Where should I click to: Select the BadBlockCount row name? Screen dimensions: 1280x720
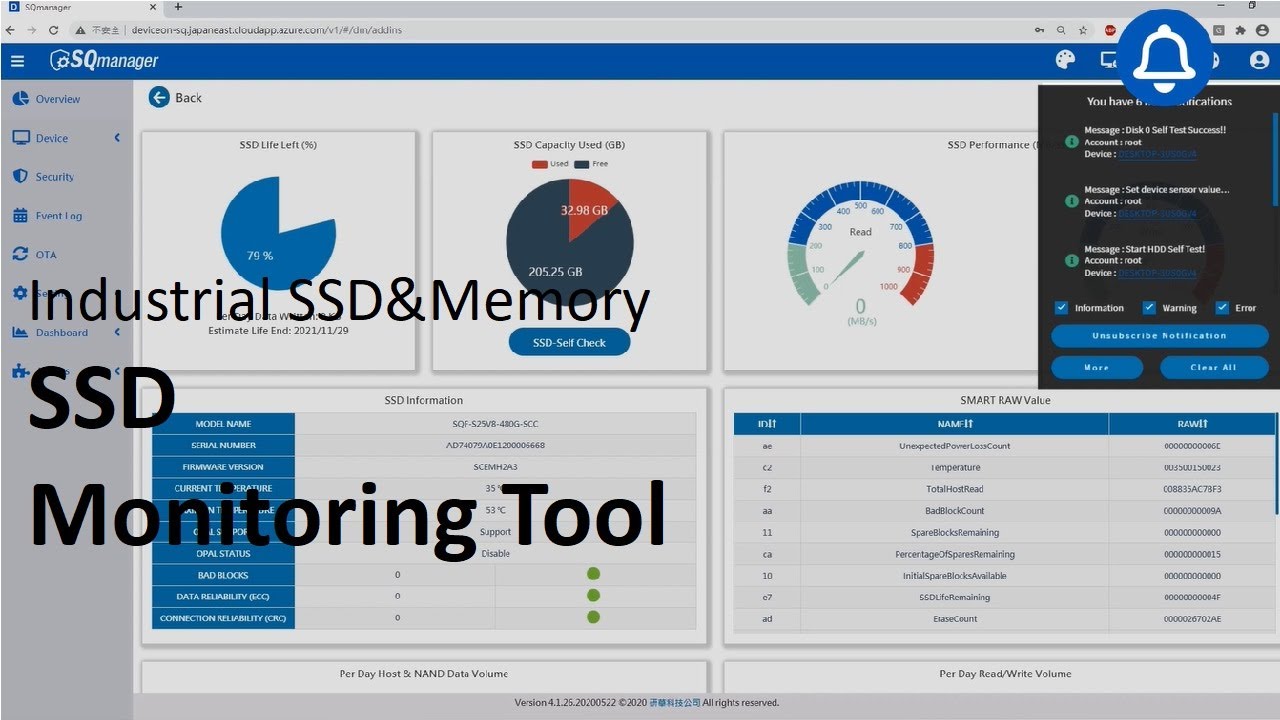(954, 511)
